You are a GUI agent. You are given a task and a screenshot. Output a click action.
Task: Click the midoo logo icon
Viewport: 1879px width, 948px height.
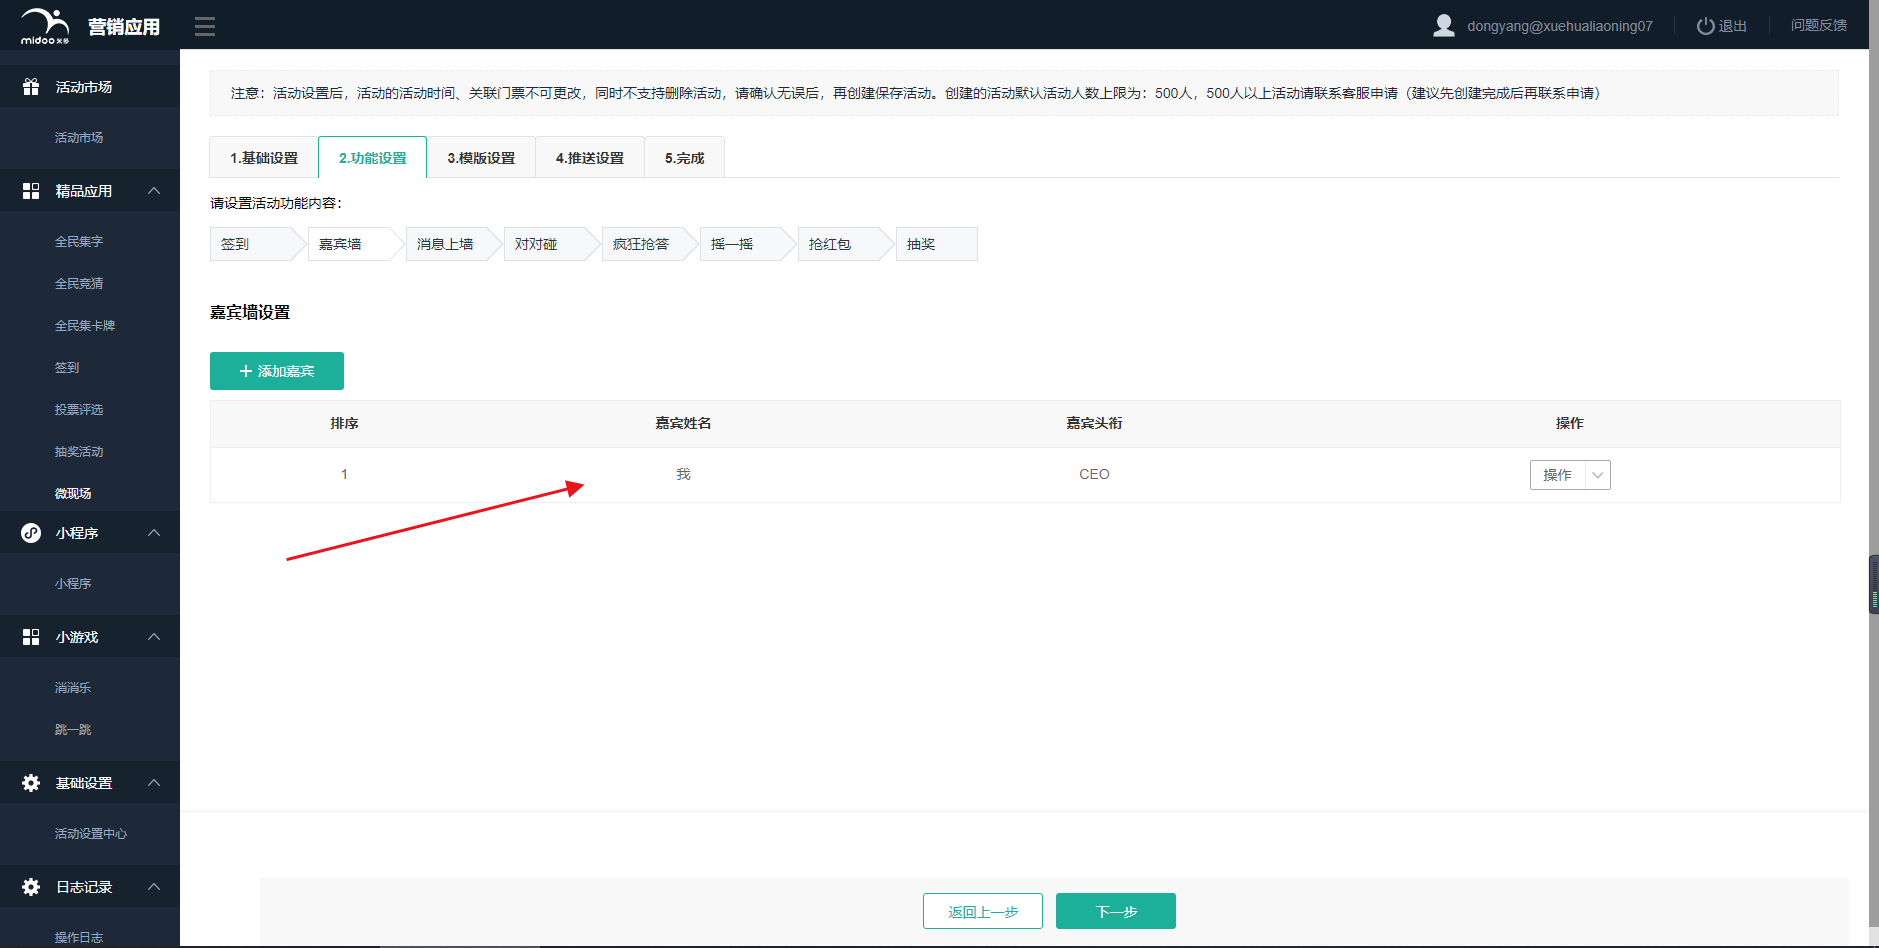[45, 26]
